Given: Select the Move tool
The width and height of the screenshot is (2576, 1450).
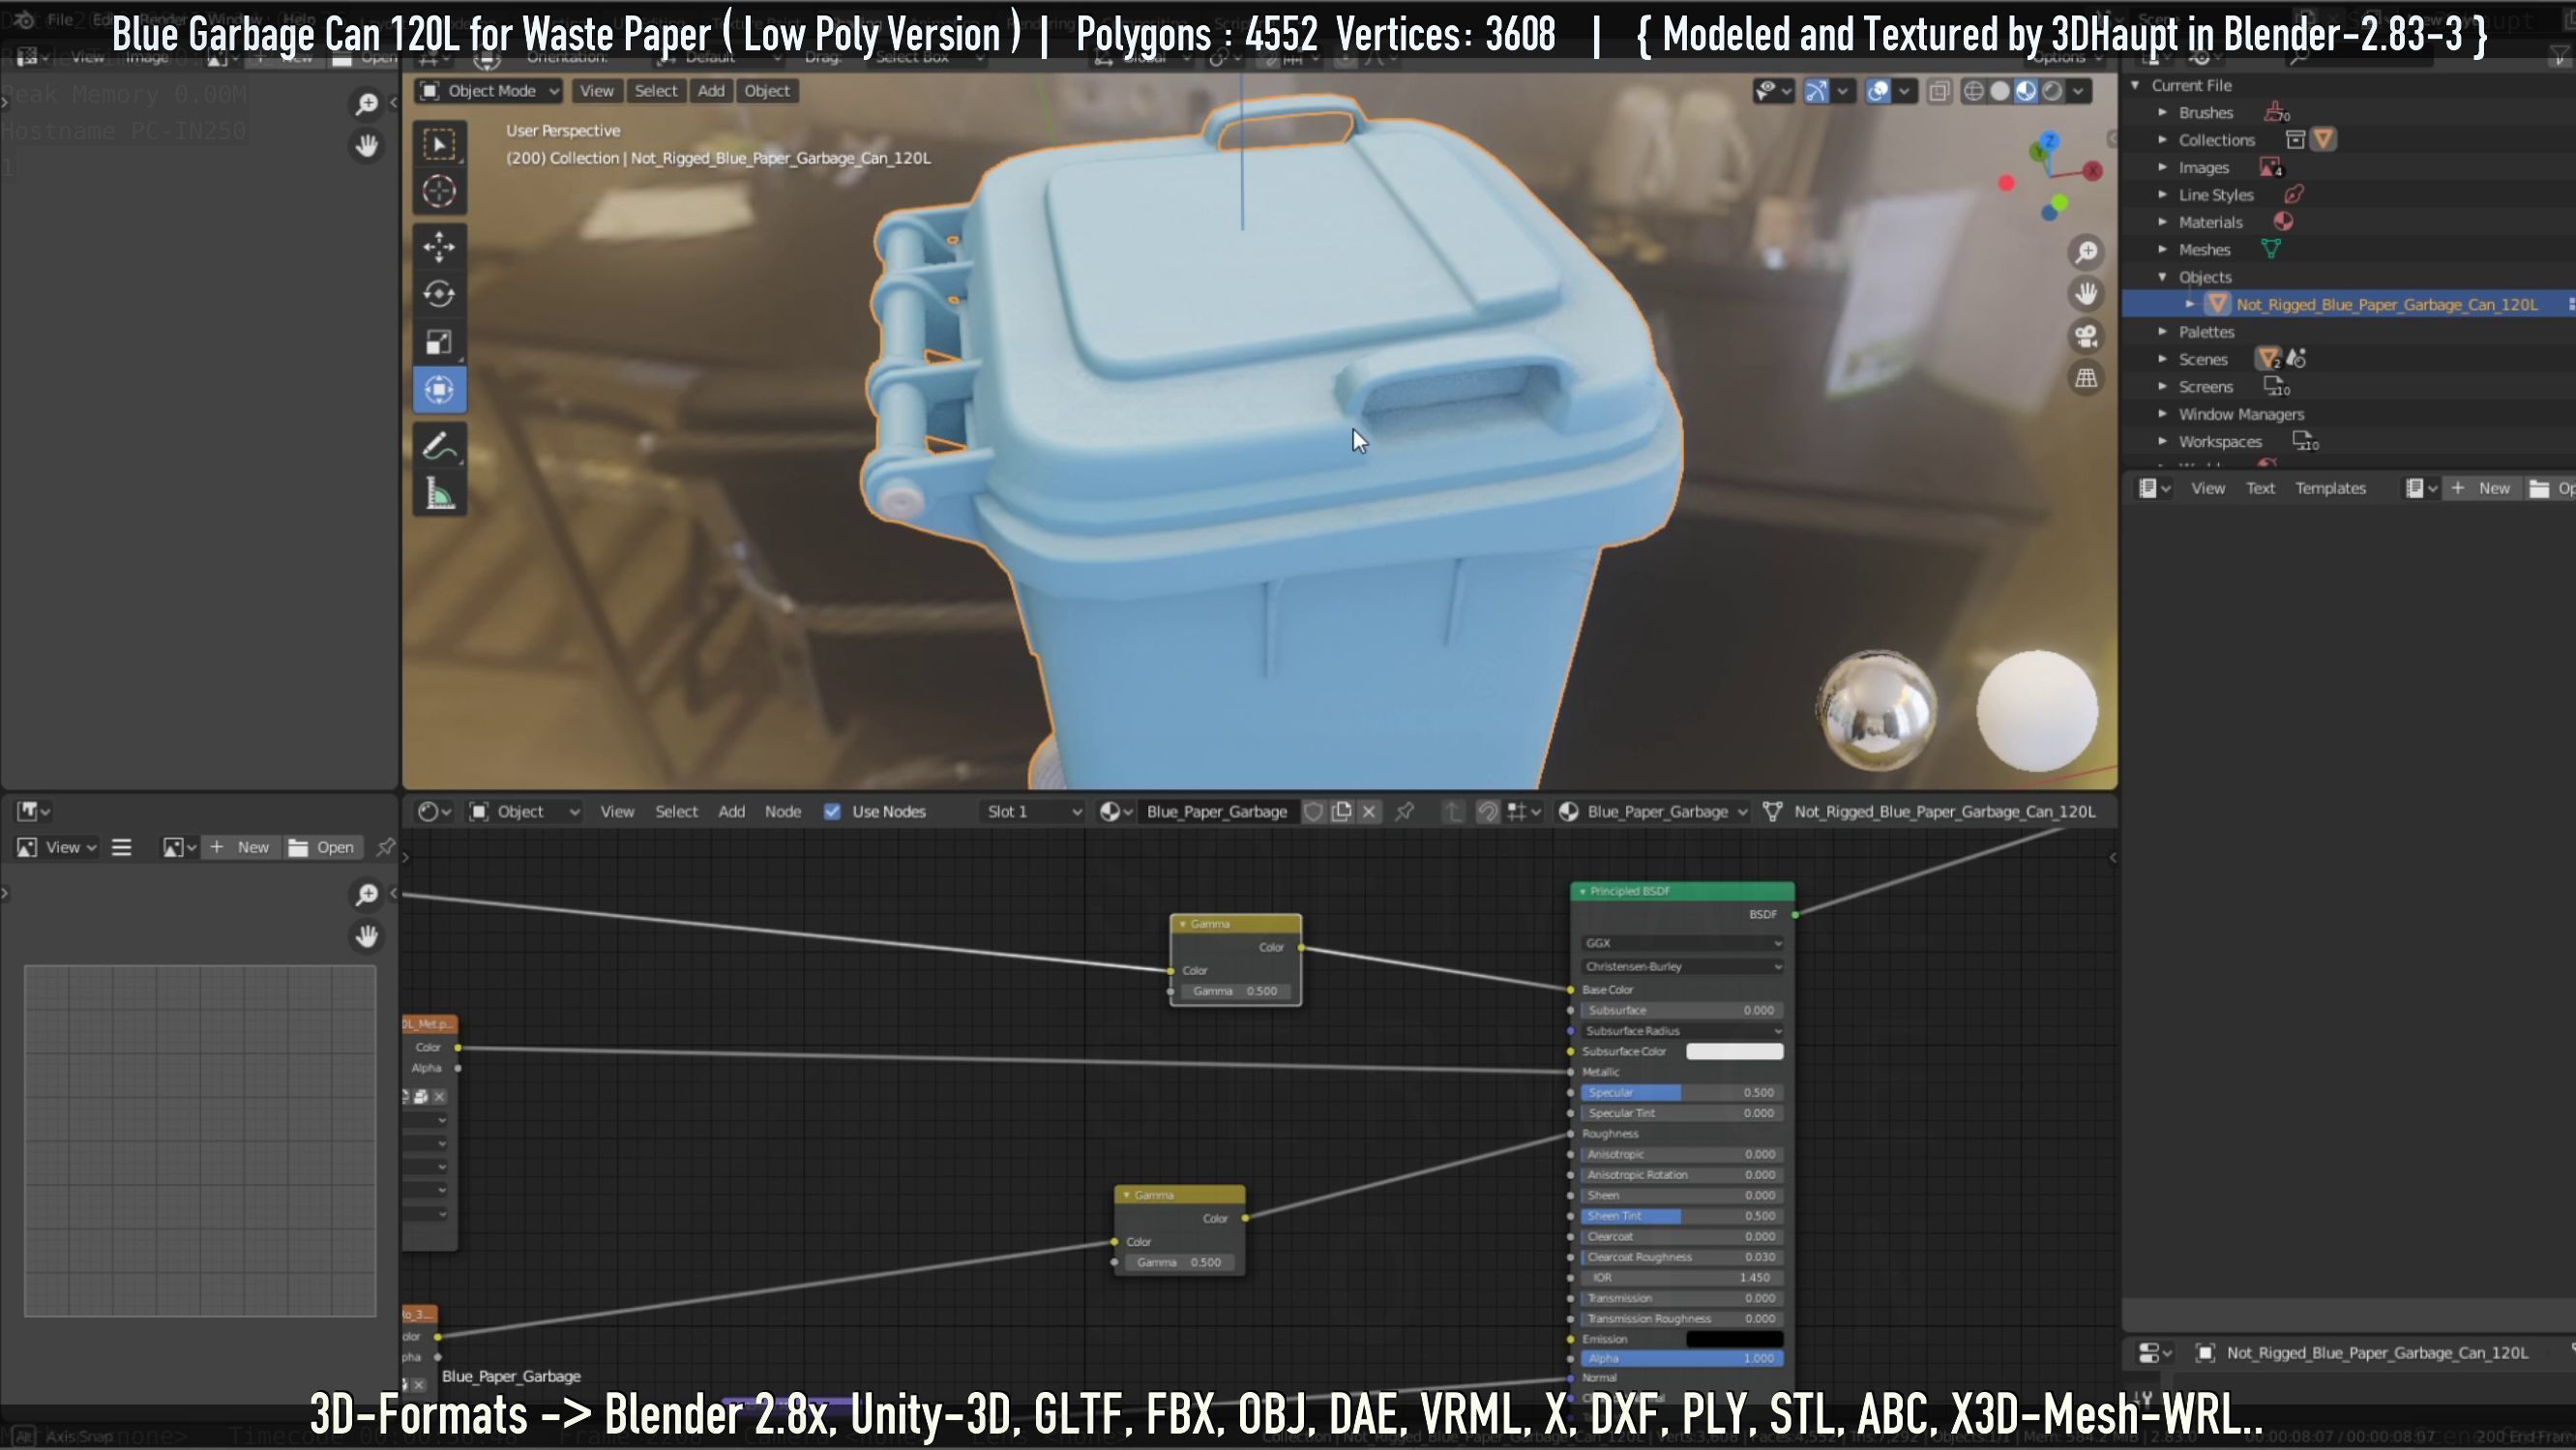Looking at the screenshot, I should pyautogui.click(x=439, y=246).
